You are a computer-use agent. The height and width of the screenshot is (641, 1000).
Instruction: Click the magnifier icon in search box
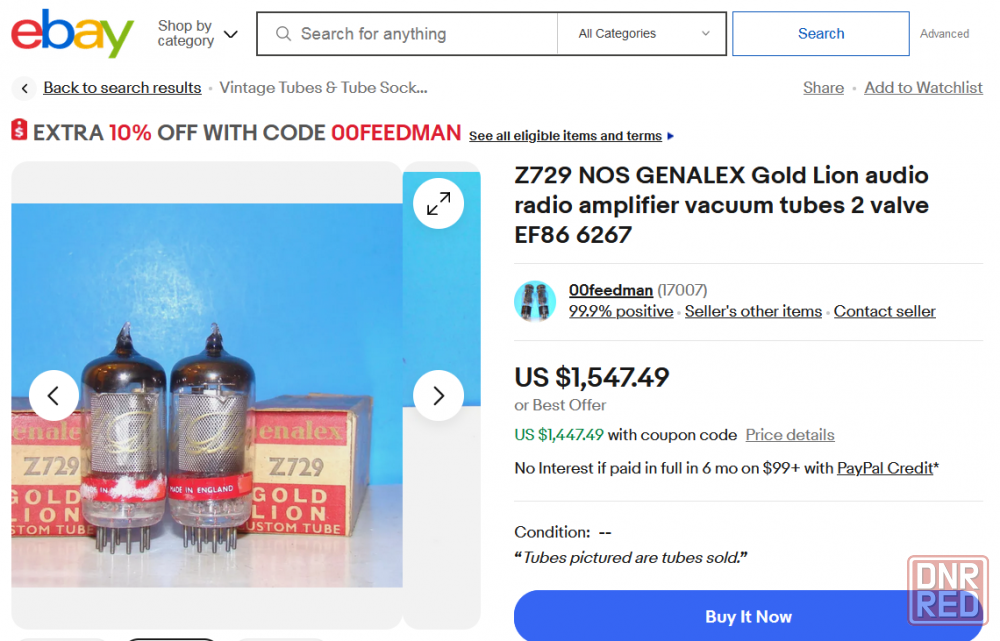(284, 34)
